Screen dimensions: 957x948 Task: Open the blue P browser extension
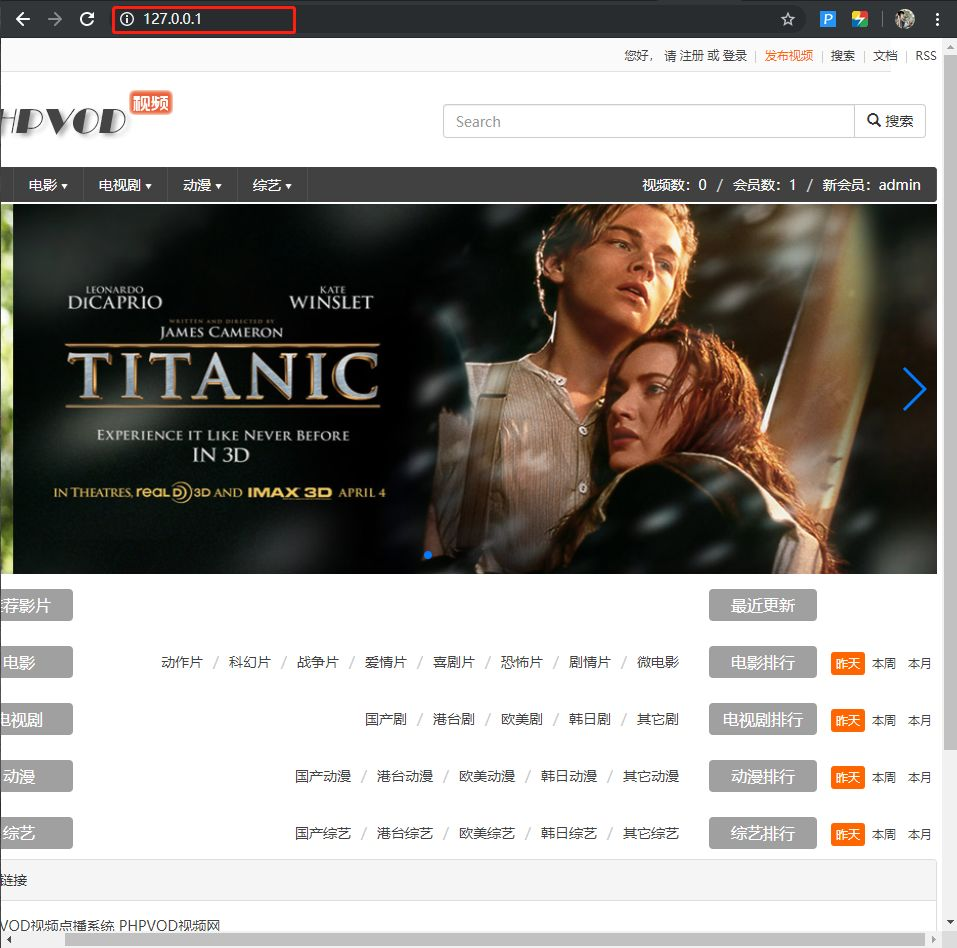[828, 19]
